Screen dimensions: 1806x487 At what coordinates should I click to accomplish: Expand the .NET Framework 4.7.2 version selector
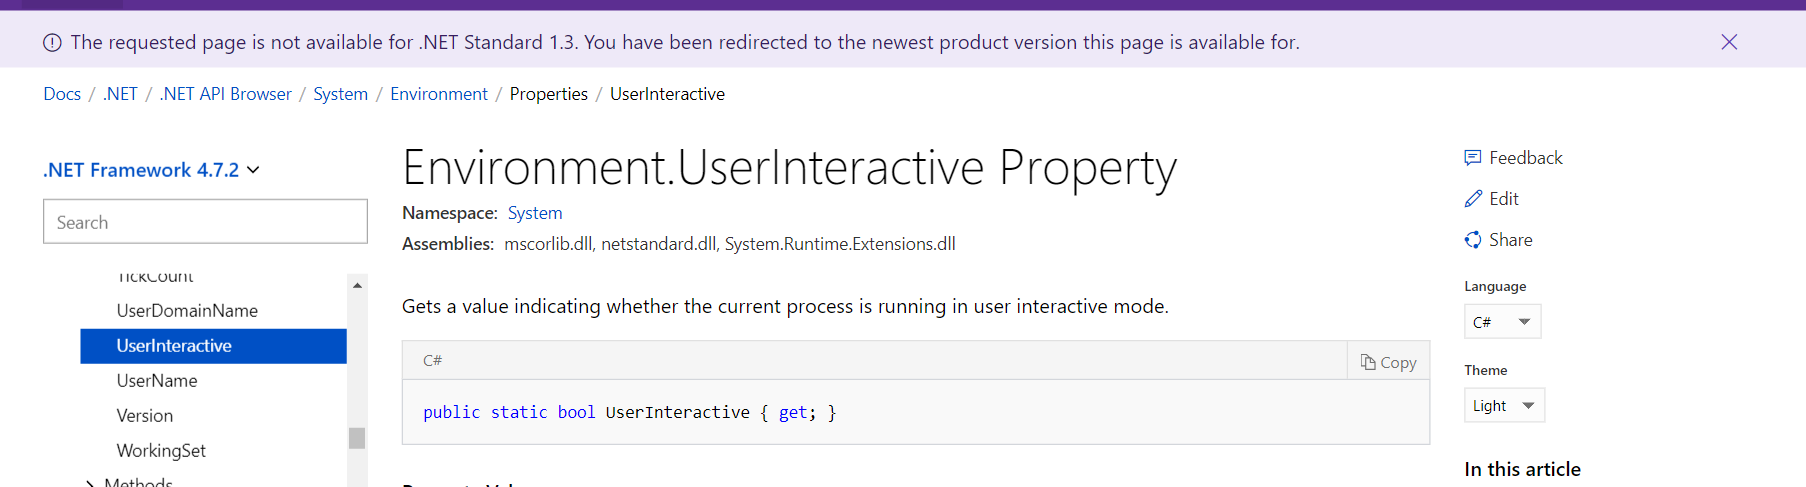pyautogui.click(x=151, y=170)
